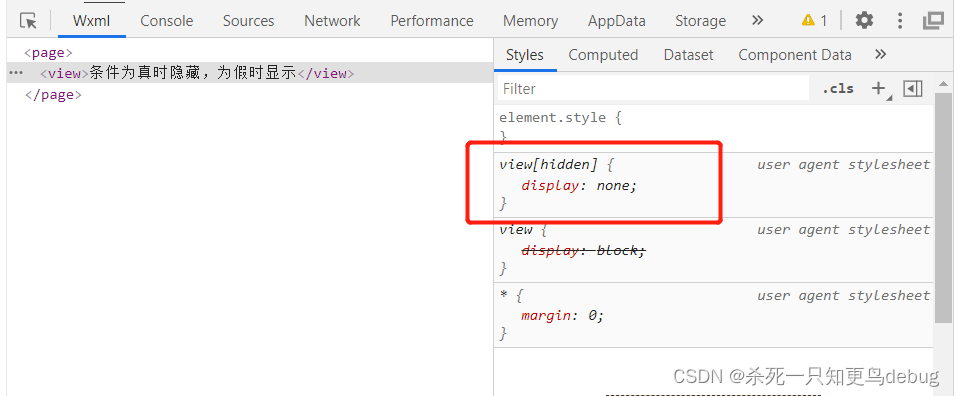Switch to the Wxml tab
954x396 pixels.
coord(91,21)
